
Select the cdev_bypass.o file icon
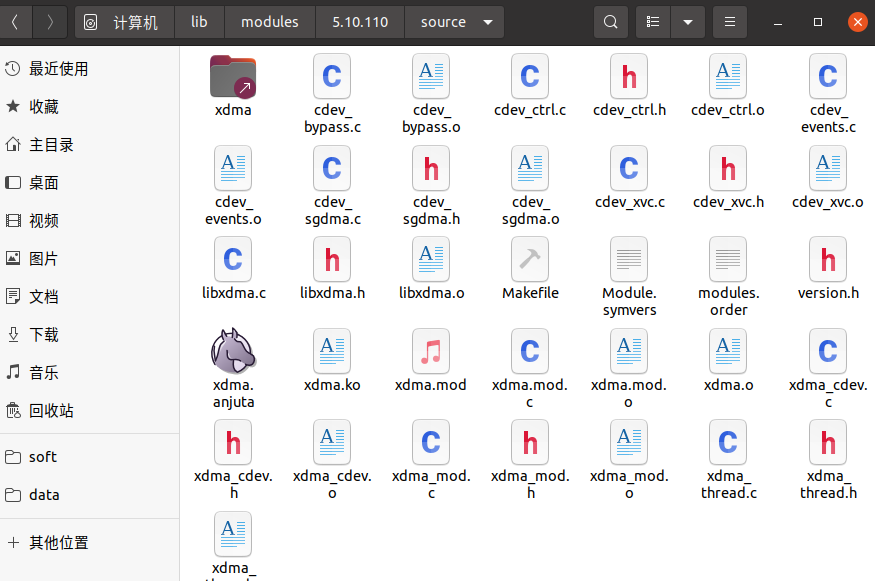point(431,76)
